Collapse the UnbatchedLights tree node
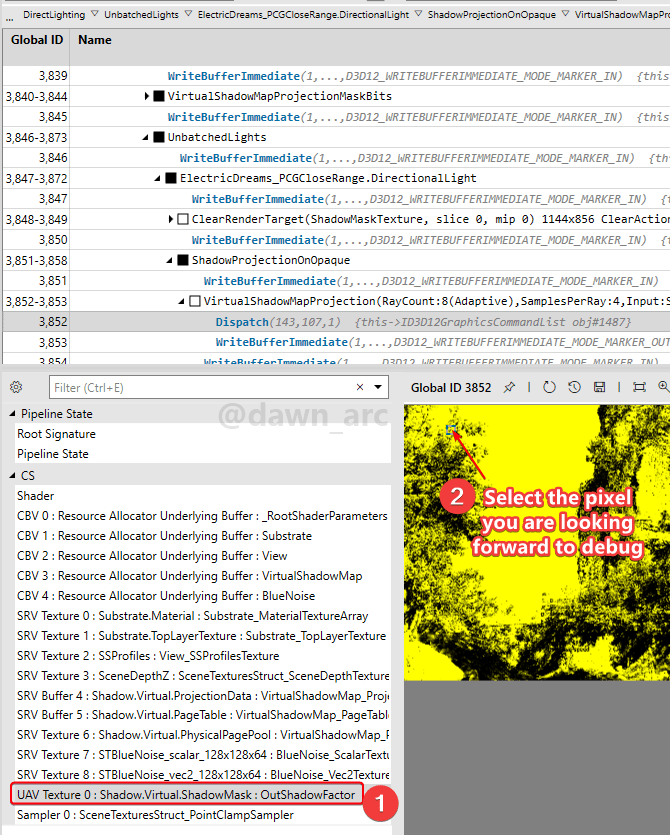The width and height of the screenshot is (670, 835). click(146, 137)
